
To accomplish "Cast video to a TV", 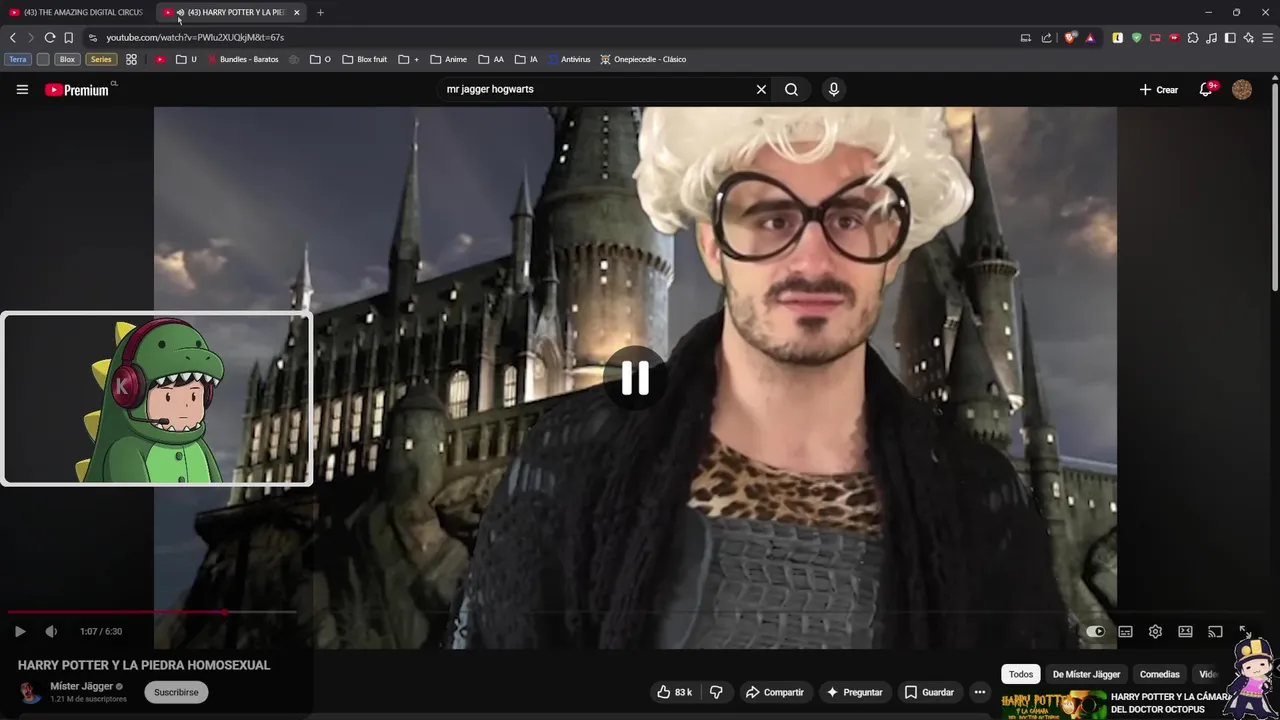I will point(1215,631).
